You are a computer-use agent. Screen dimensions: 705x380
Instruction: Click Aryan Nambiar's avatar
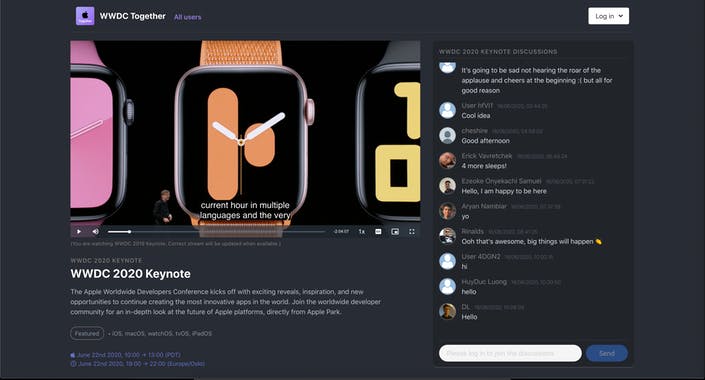click(447, 211)
